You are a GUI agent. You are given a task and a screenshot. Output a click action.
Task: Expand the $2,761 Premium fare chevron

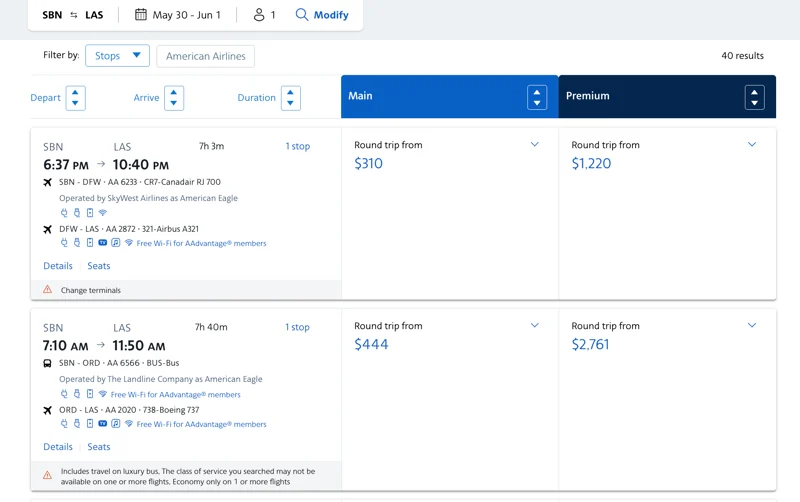pos(752,325)
